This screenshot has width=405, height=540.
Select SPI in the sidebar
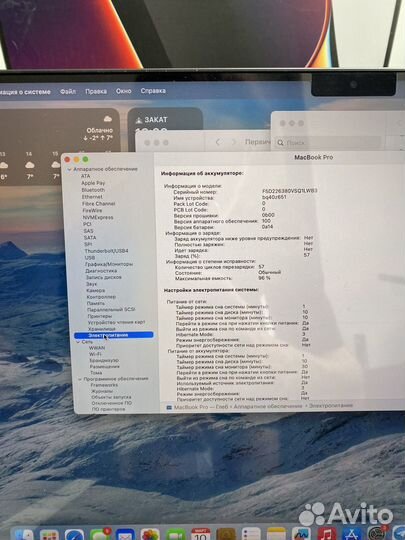click(88, 244)
